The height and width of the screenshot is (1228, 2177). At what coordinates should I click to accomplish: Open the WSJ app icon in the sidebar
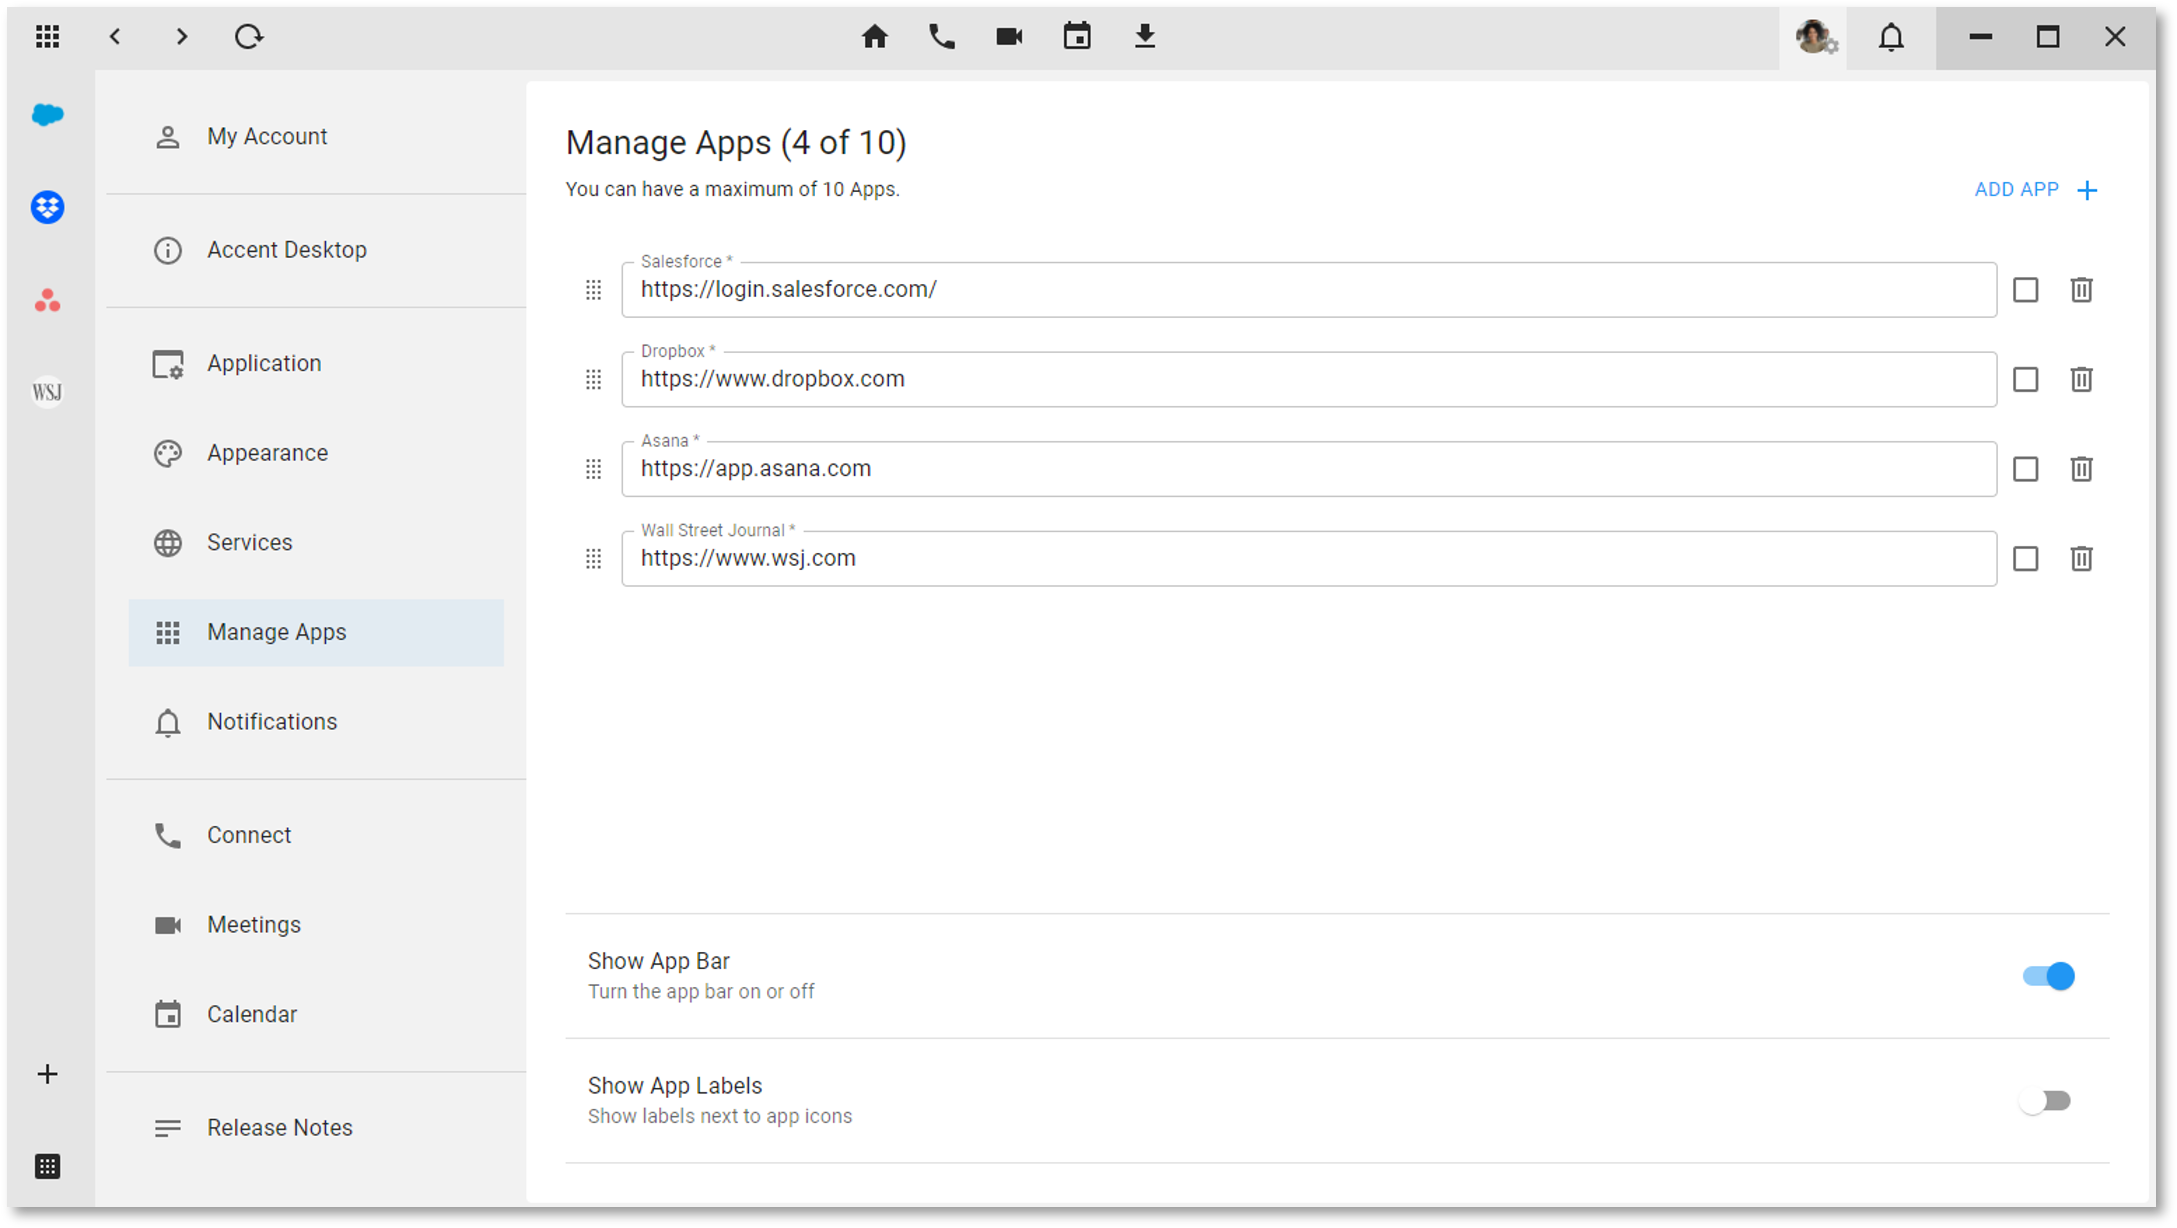47,392
